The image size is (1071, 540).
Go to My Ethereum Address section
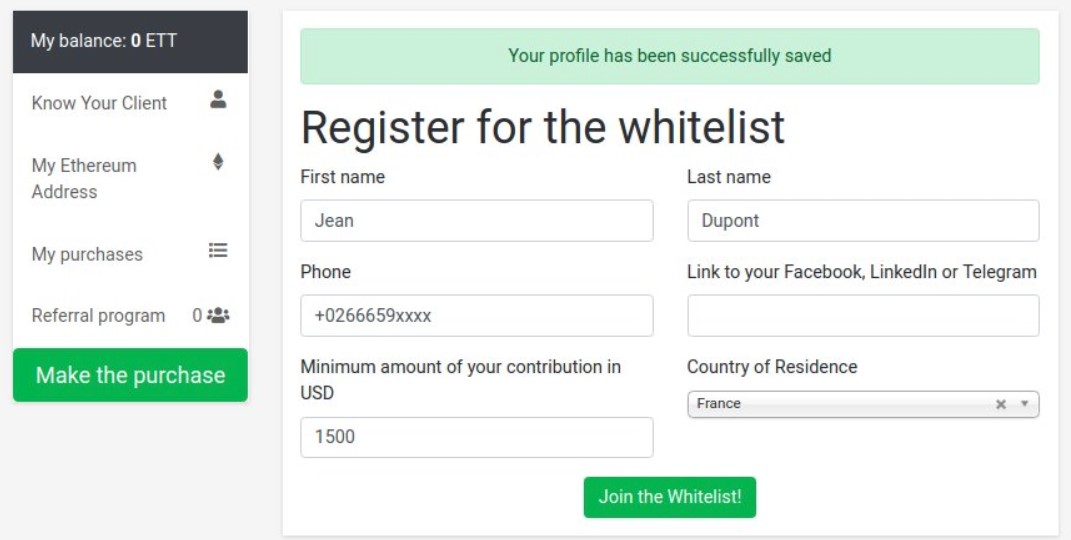130,178
